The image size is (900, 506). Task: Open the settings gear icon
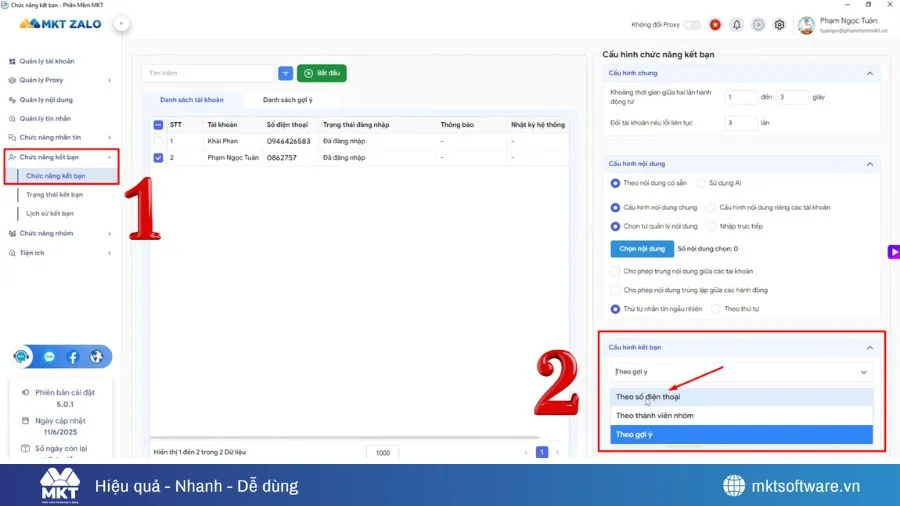click(779, 25)
